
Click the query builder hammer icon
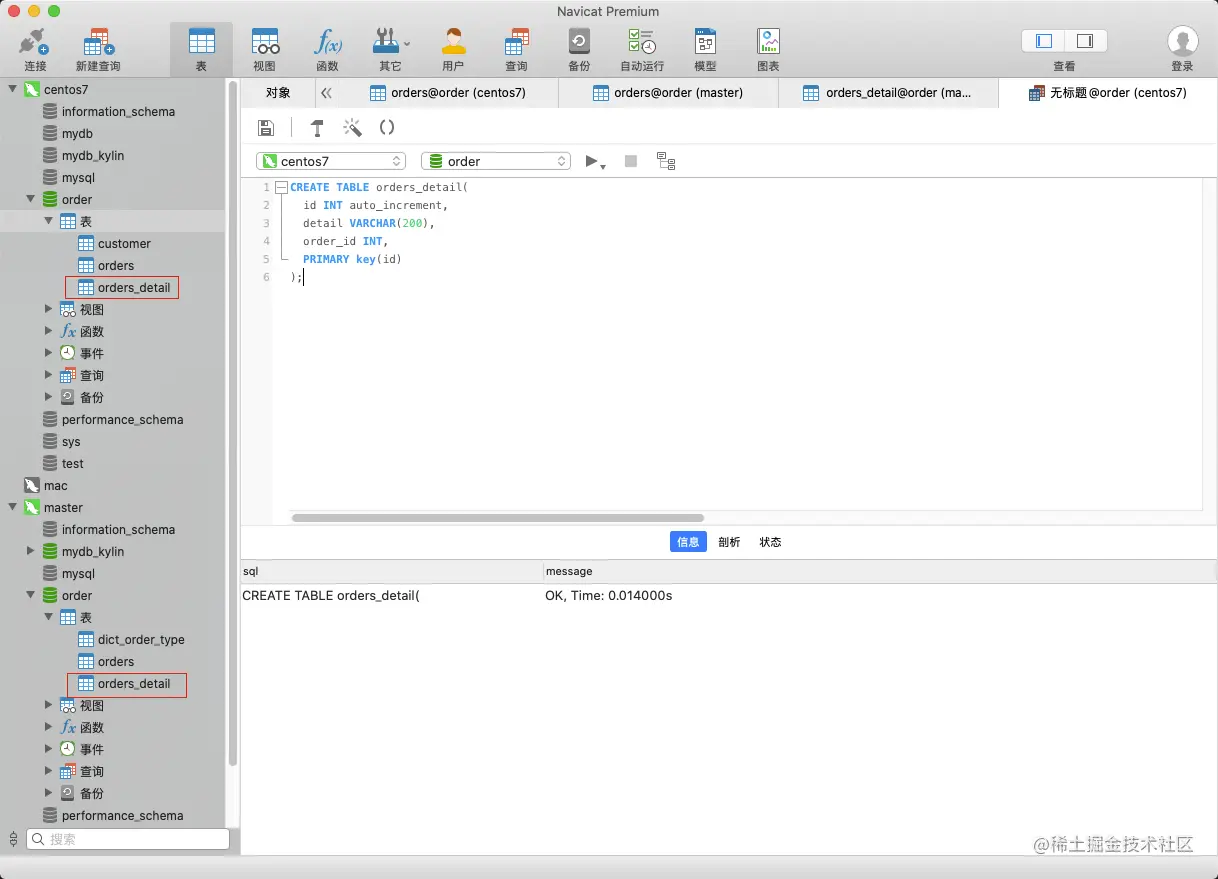point(317,127)
